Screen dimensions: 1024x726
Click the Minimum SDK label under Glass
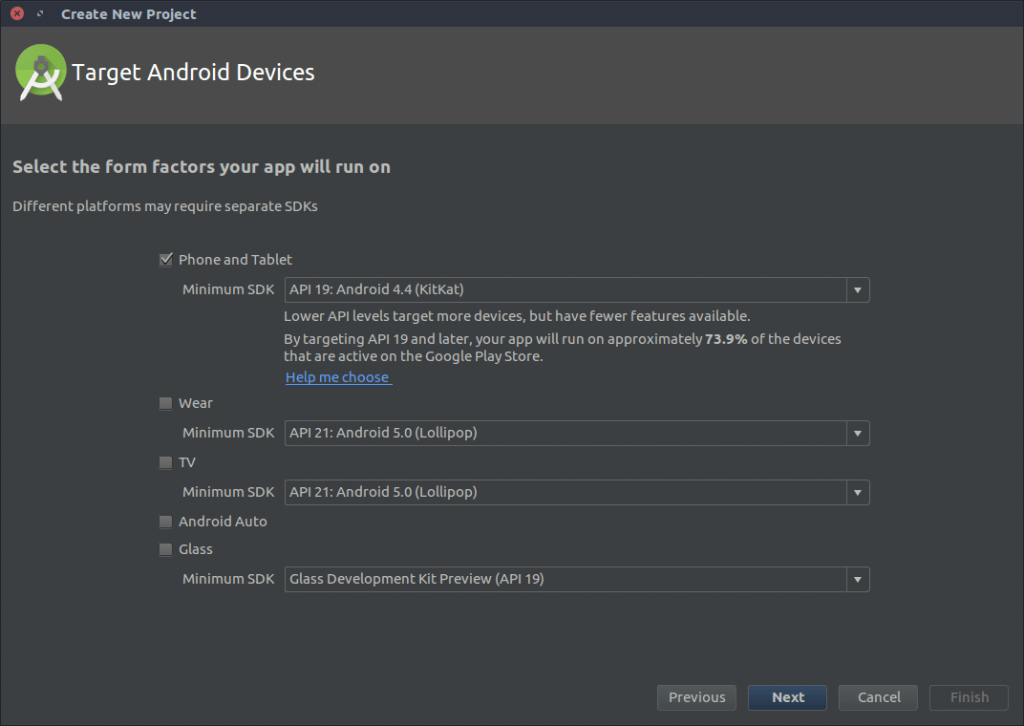click(228, 580)
